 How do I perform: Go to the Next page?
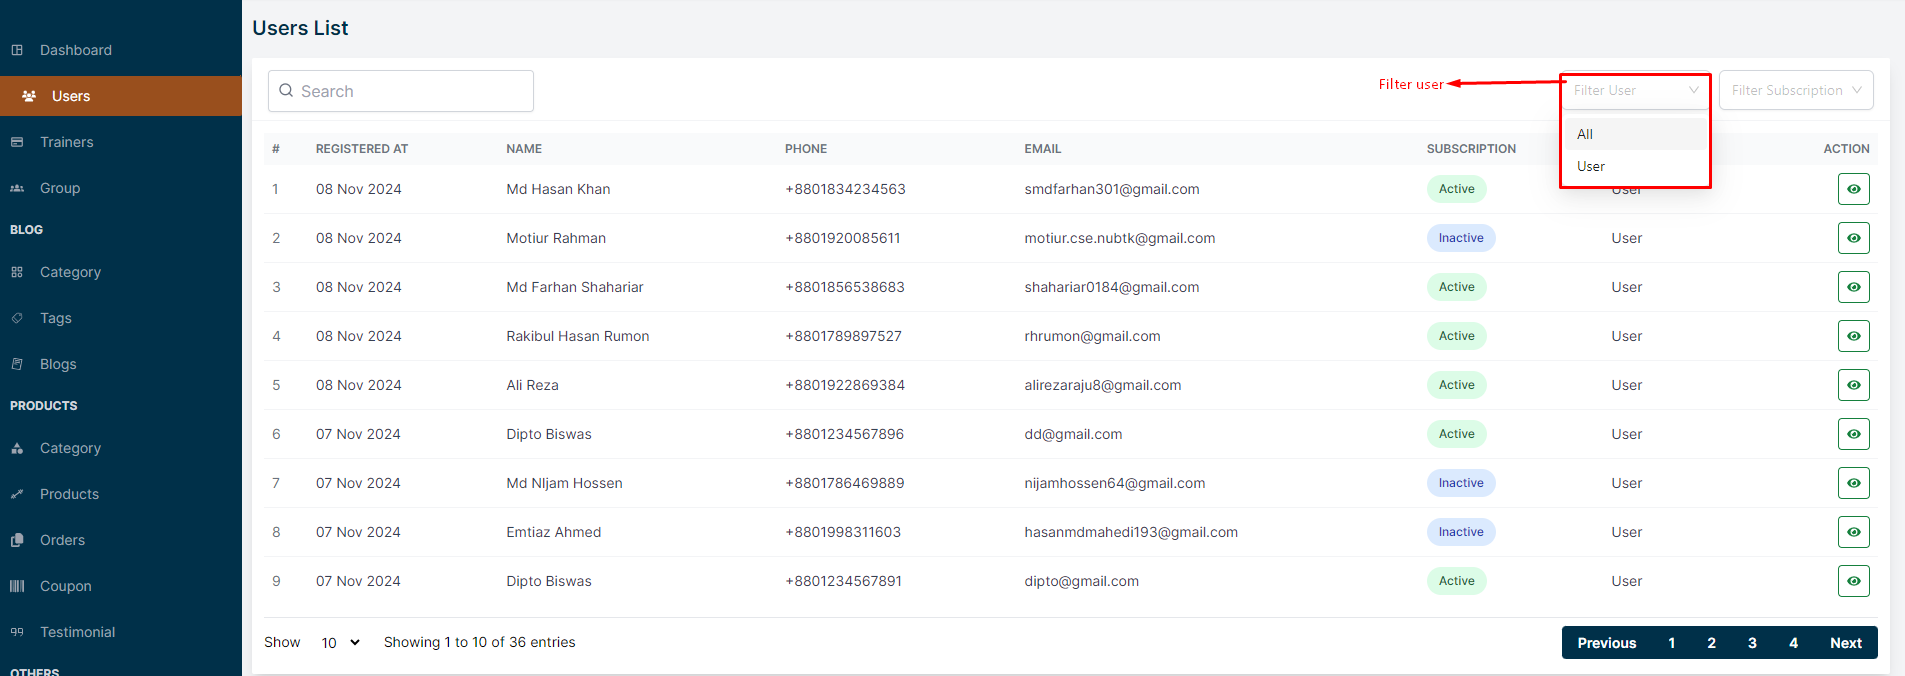(1845, 643)
